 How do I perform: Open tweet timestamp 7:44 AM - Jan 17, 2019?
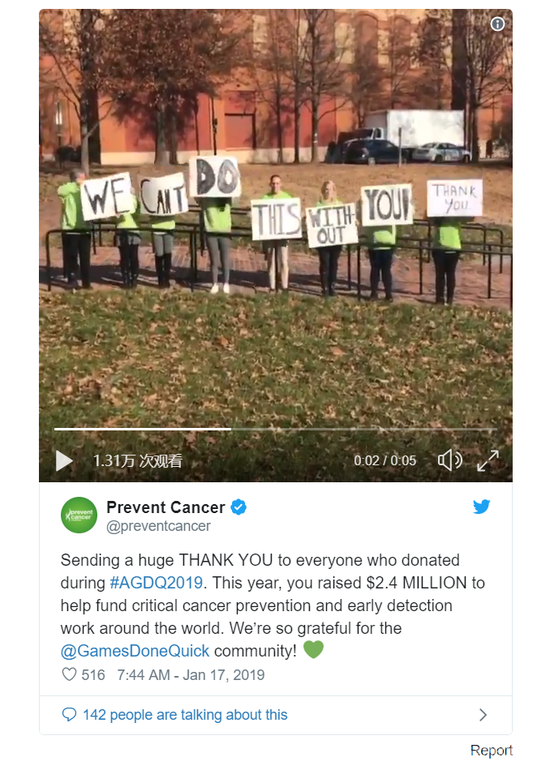(191, 675)
